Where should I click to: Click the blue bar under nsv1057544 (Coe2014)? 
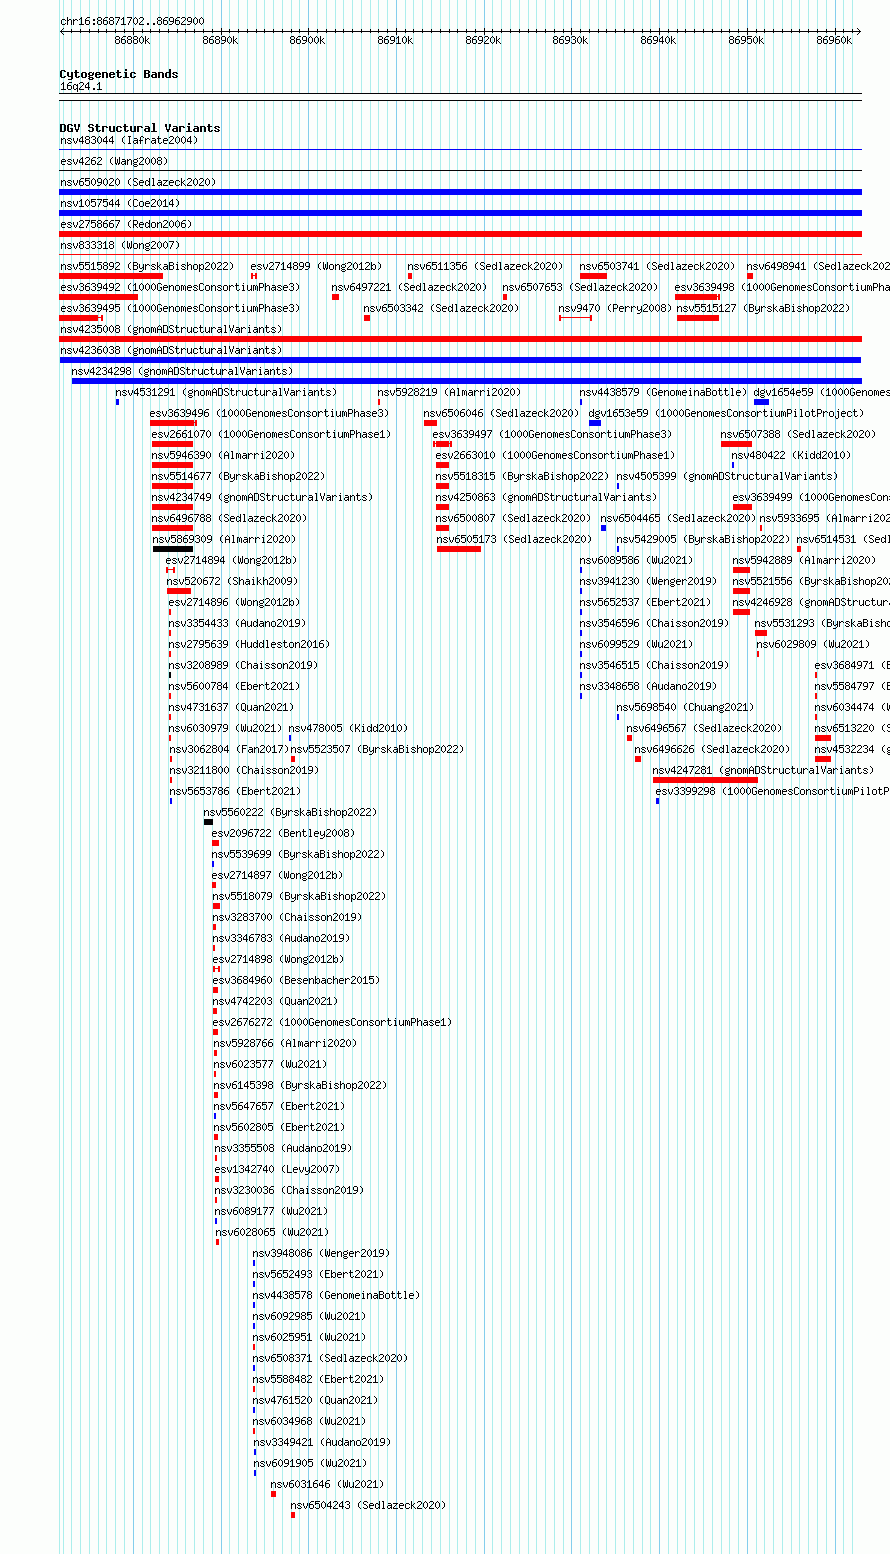[460, 213]
